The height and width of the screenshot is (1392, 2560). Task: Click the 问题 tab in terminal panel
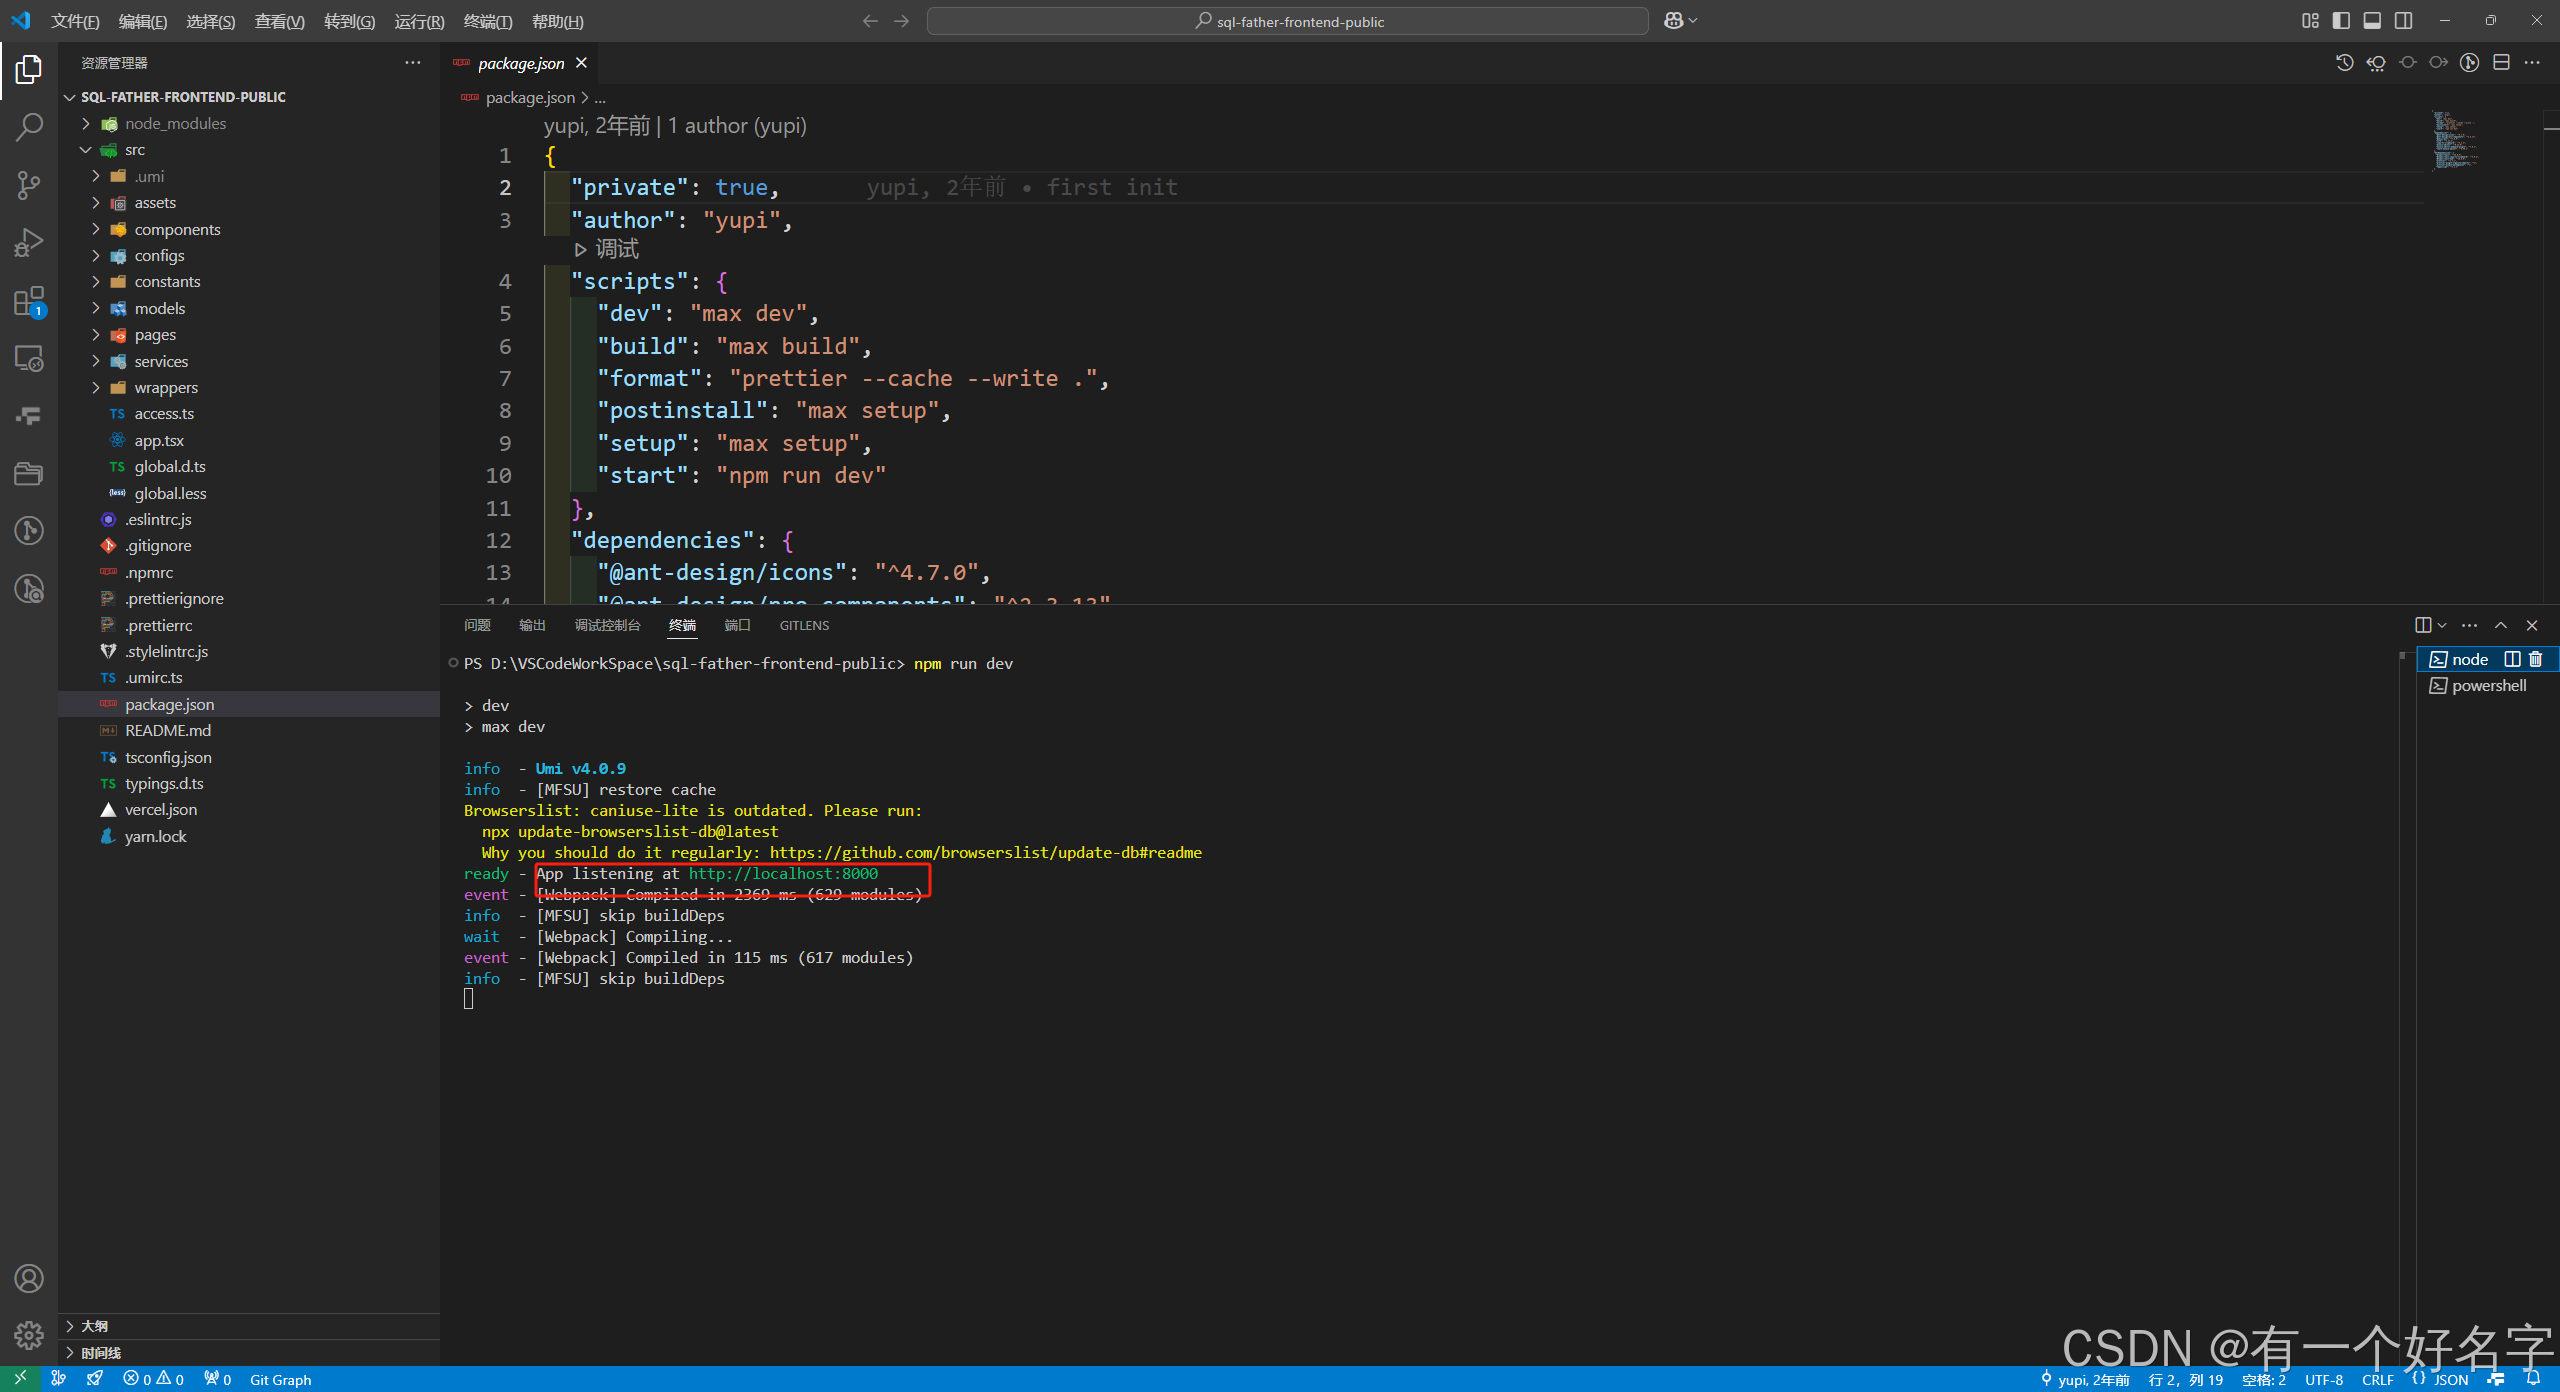pos(480,624)
